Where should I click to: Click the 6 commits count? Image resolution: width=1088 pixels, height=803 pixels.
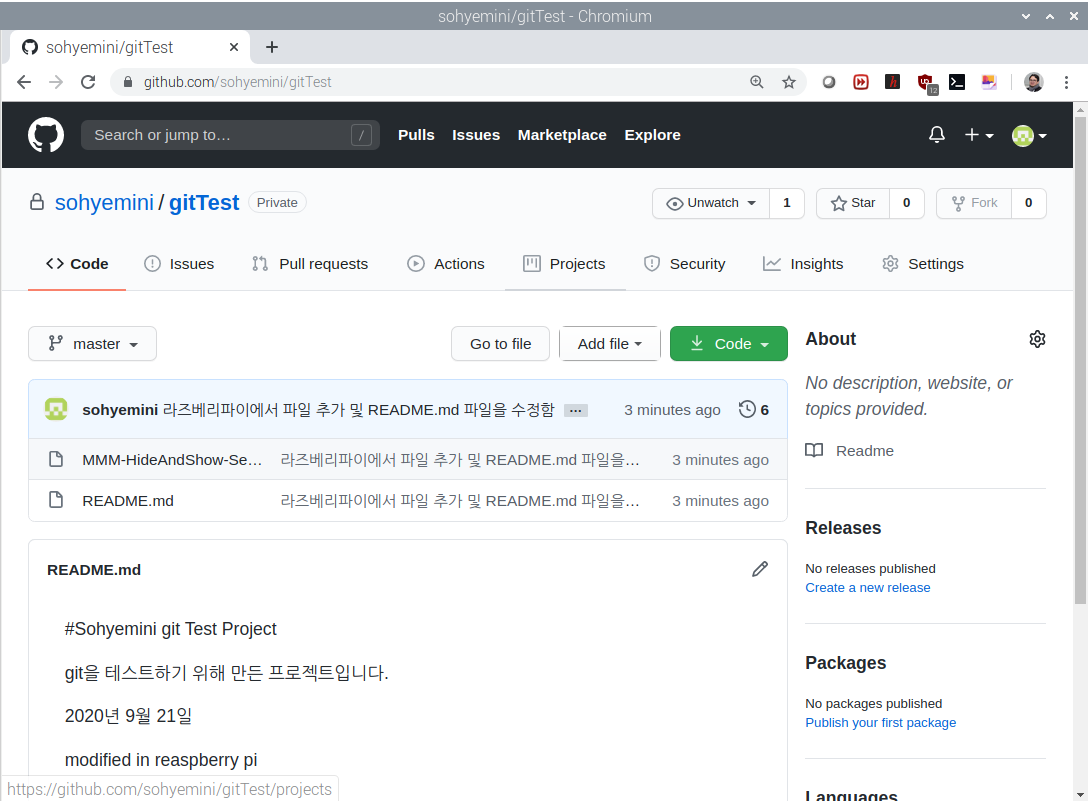[x=764, y=410]
